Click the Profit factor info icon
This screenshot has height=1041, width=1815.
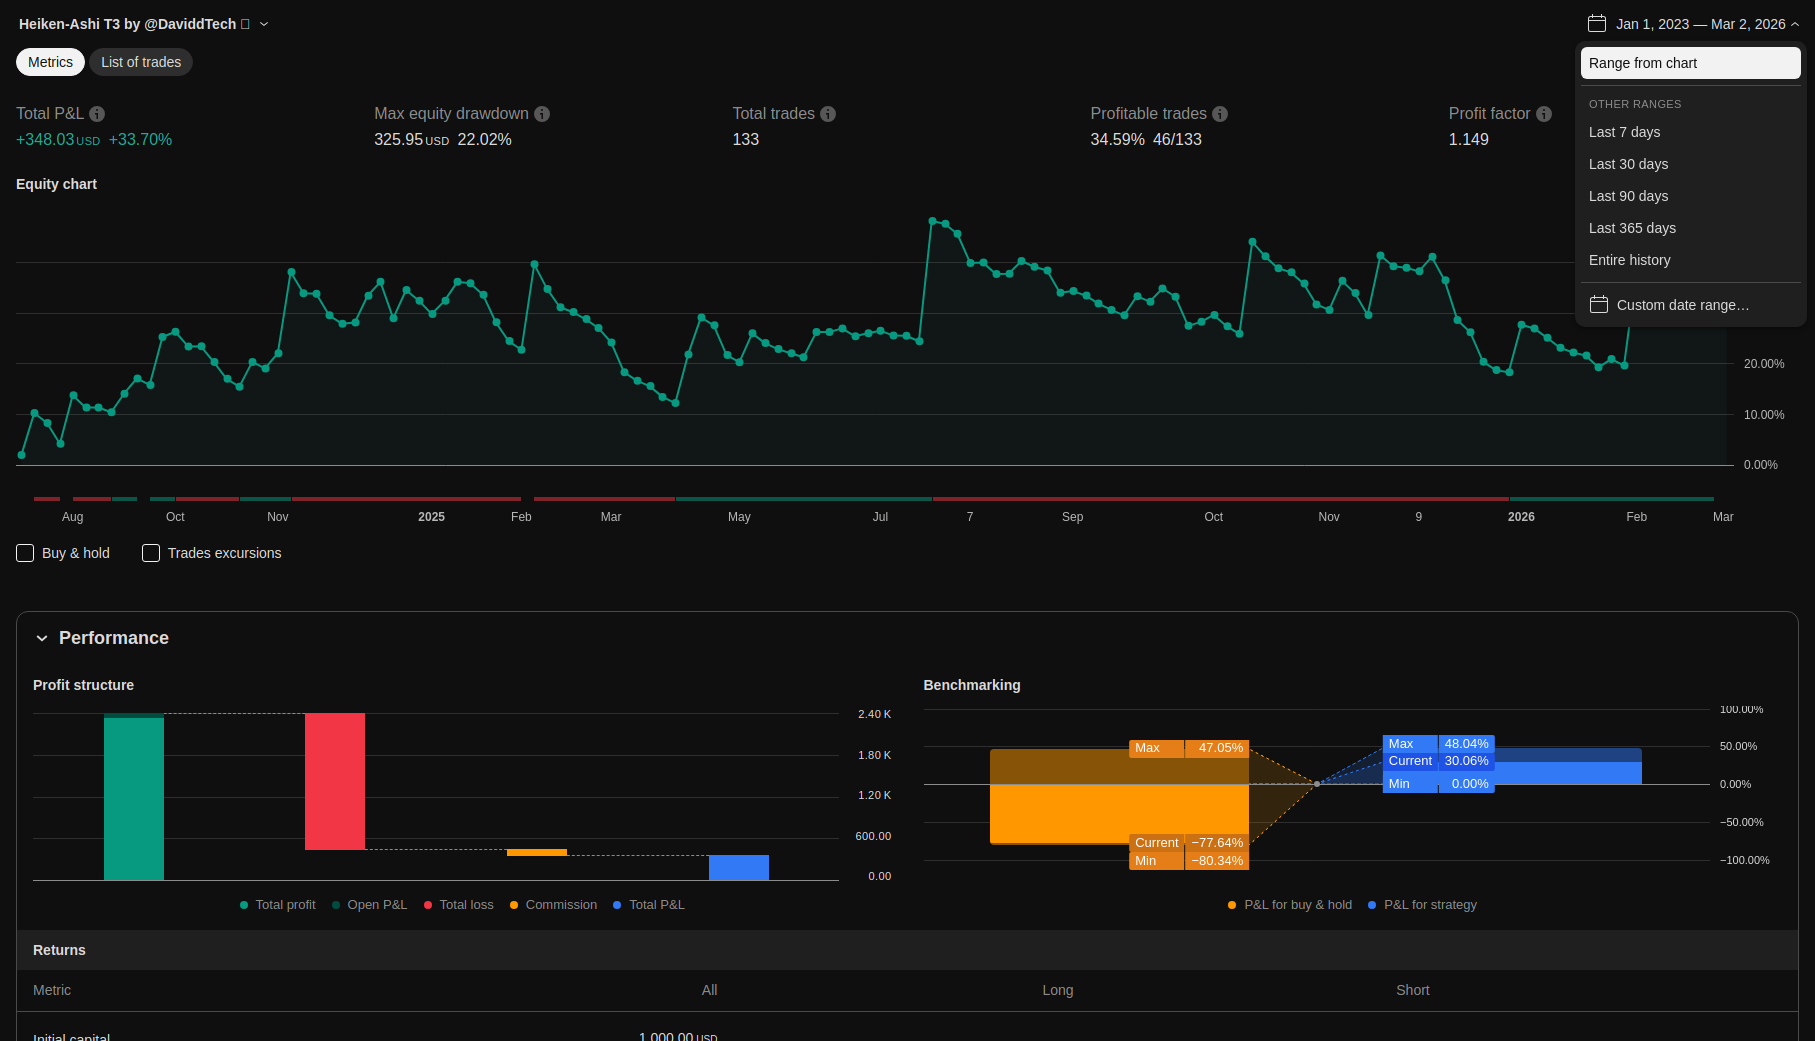(1544, 114)
